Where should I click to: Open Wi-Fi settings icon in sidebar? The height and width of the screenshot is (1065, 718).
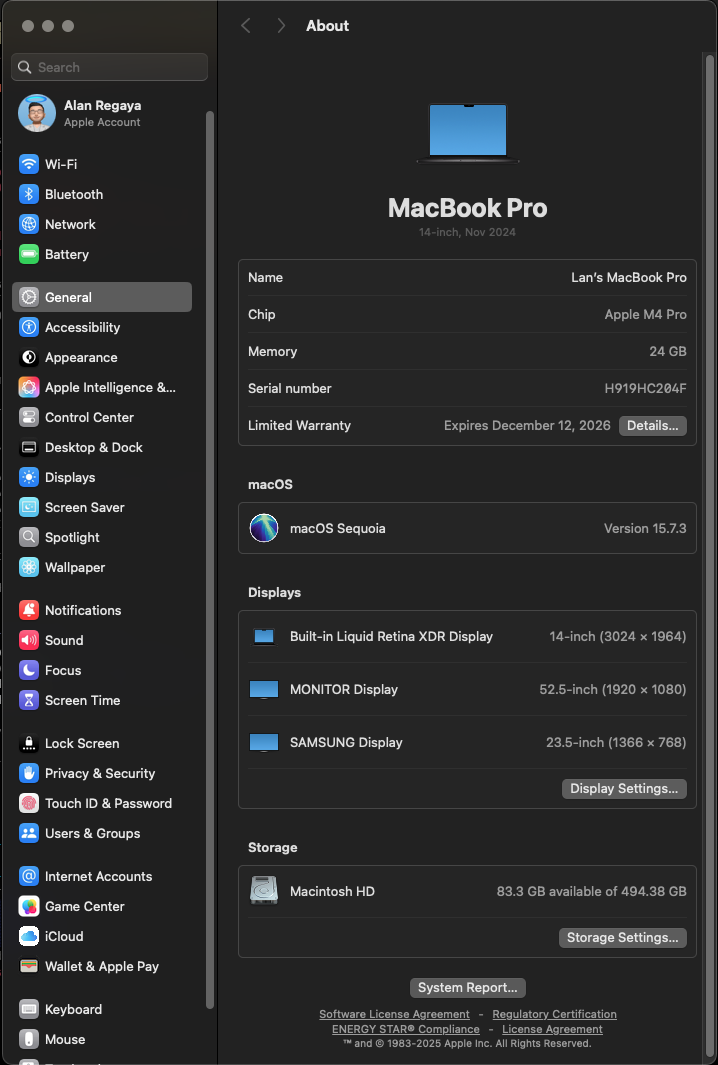click(29, 164)
